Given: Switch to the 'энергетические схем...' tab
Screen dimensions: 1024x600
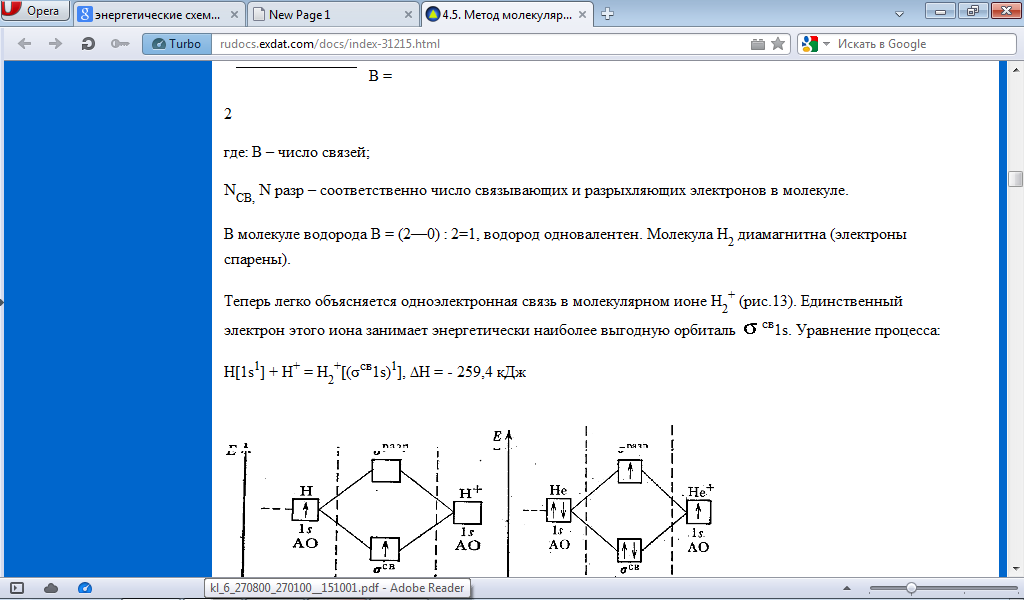Looking at the screenshot, I should point(159,14).
